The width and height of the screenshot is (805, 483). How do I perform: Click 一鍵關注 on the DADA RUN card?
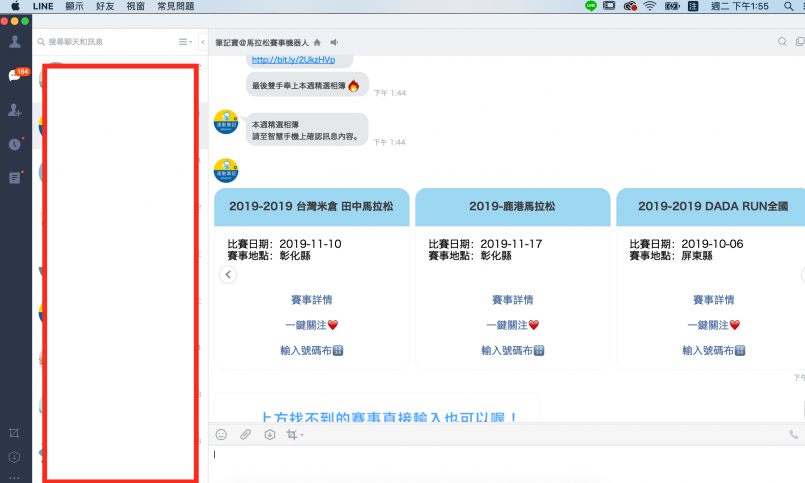(714, 325)
